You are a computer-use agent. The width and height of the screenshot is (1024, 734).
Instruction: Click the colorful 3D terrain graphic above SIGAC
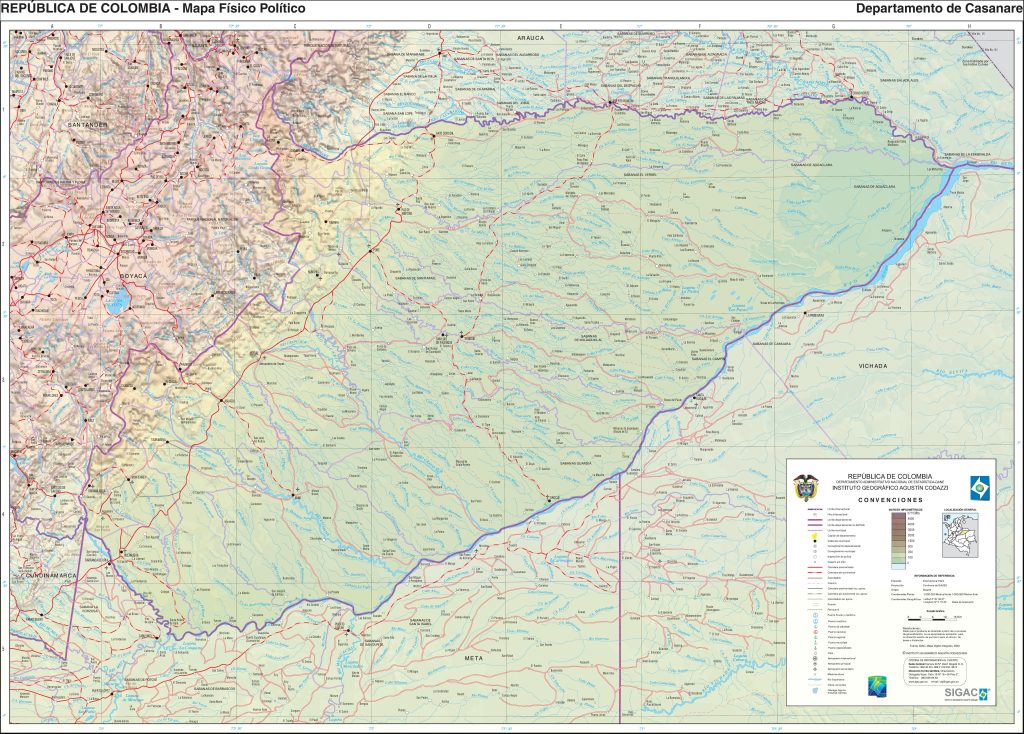[875, 685]
